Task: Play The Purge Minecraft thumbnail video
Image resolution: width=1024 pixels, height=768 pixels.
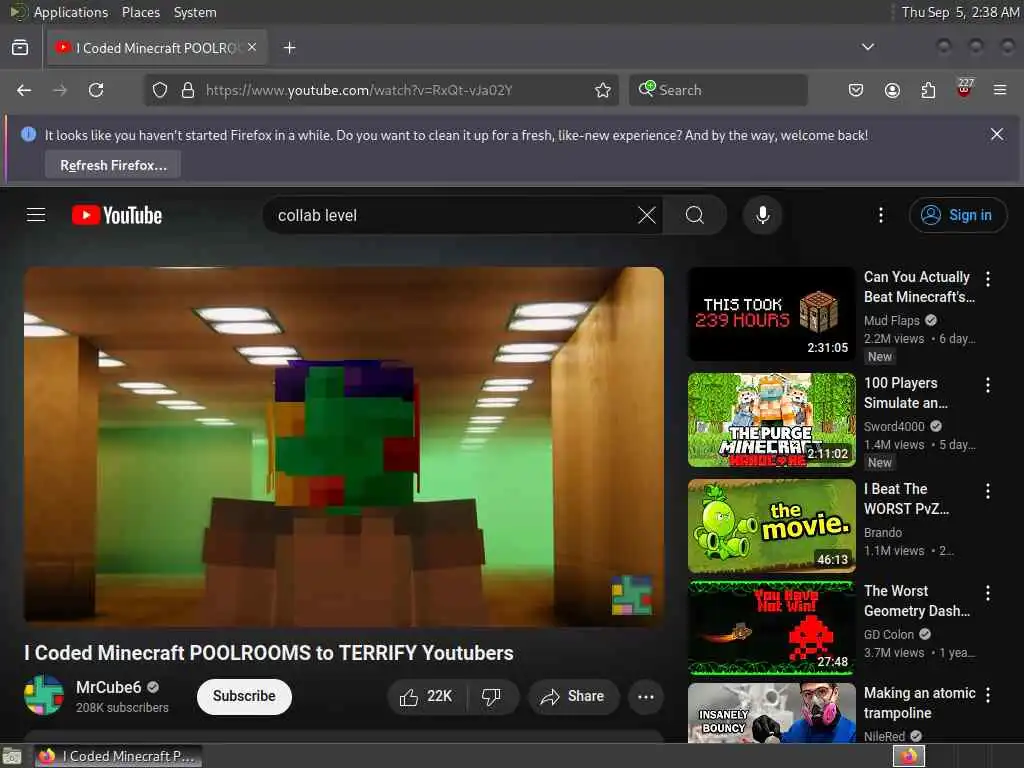Action: [771, 420]
